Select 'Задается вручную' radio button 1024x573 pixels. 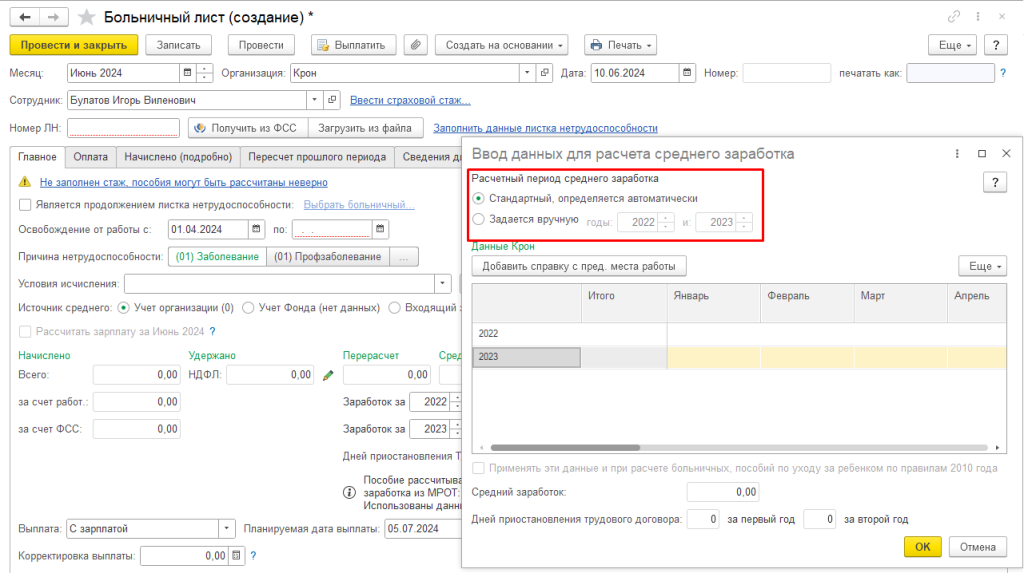pyautogui.click(x=479, y=219)
